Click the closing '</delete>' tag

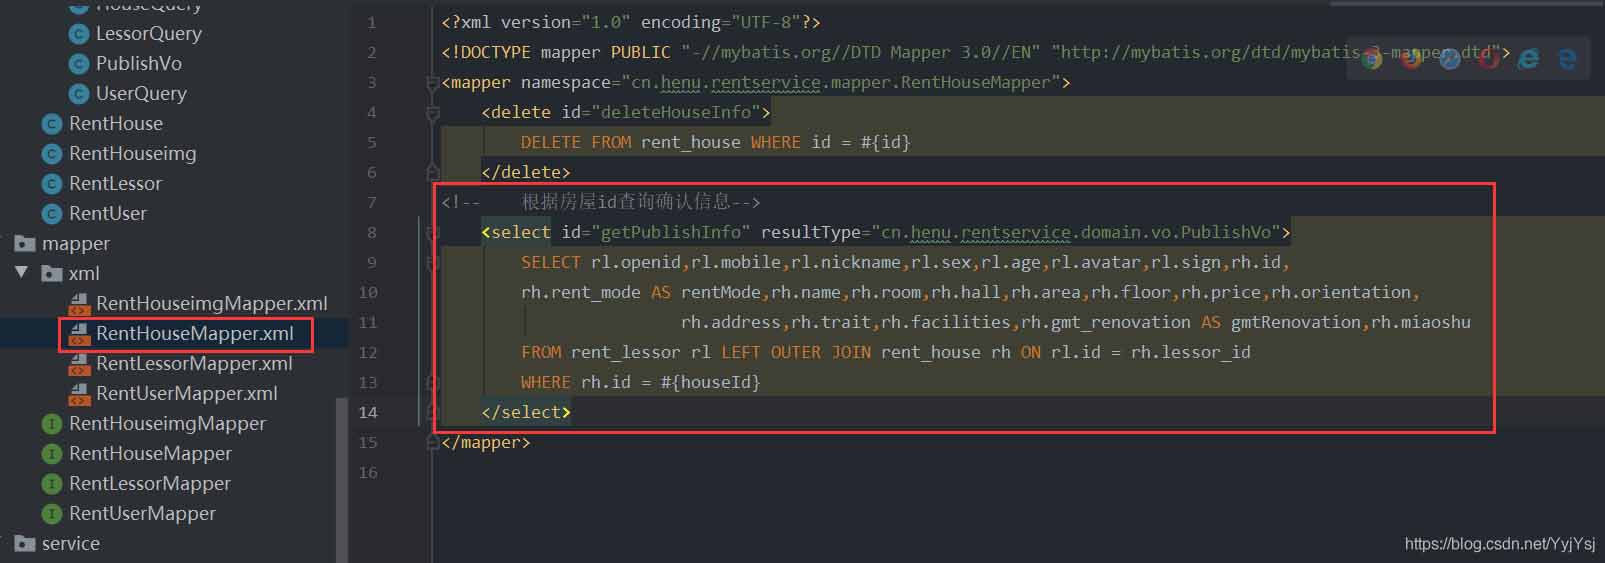(525, 172)
